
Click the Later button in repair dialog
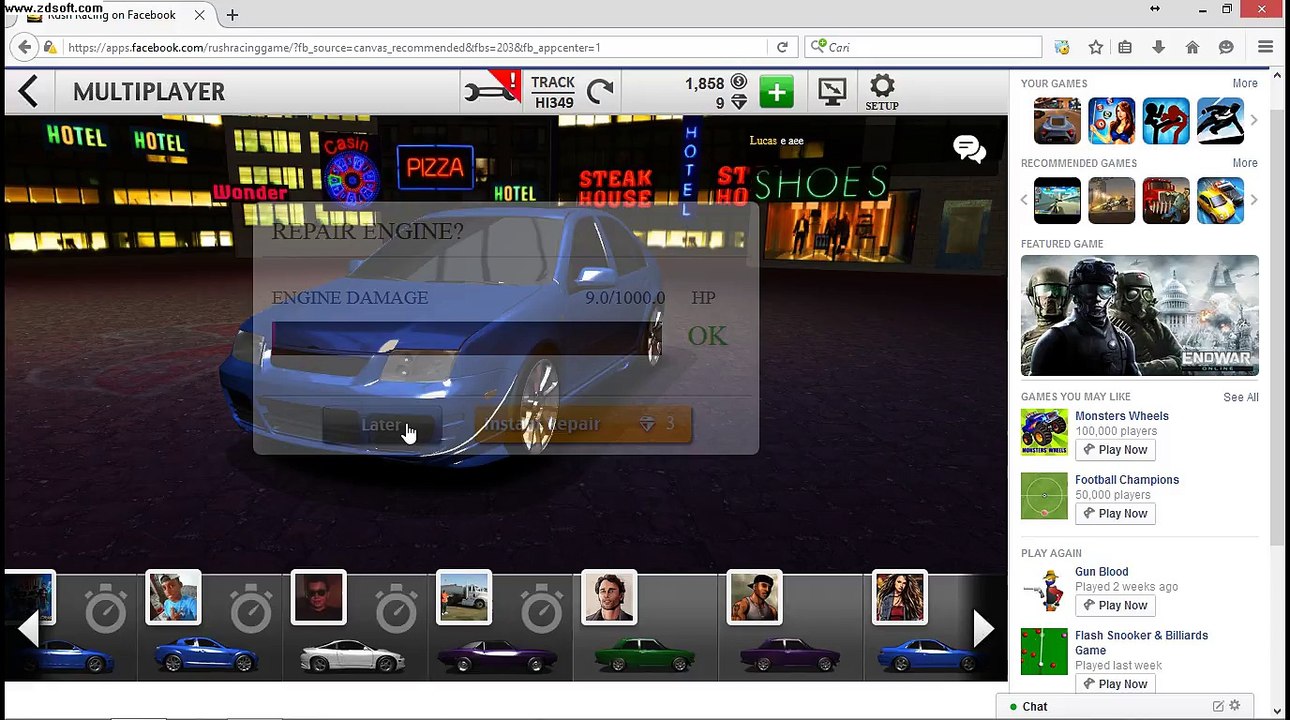click(381, 425)
